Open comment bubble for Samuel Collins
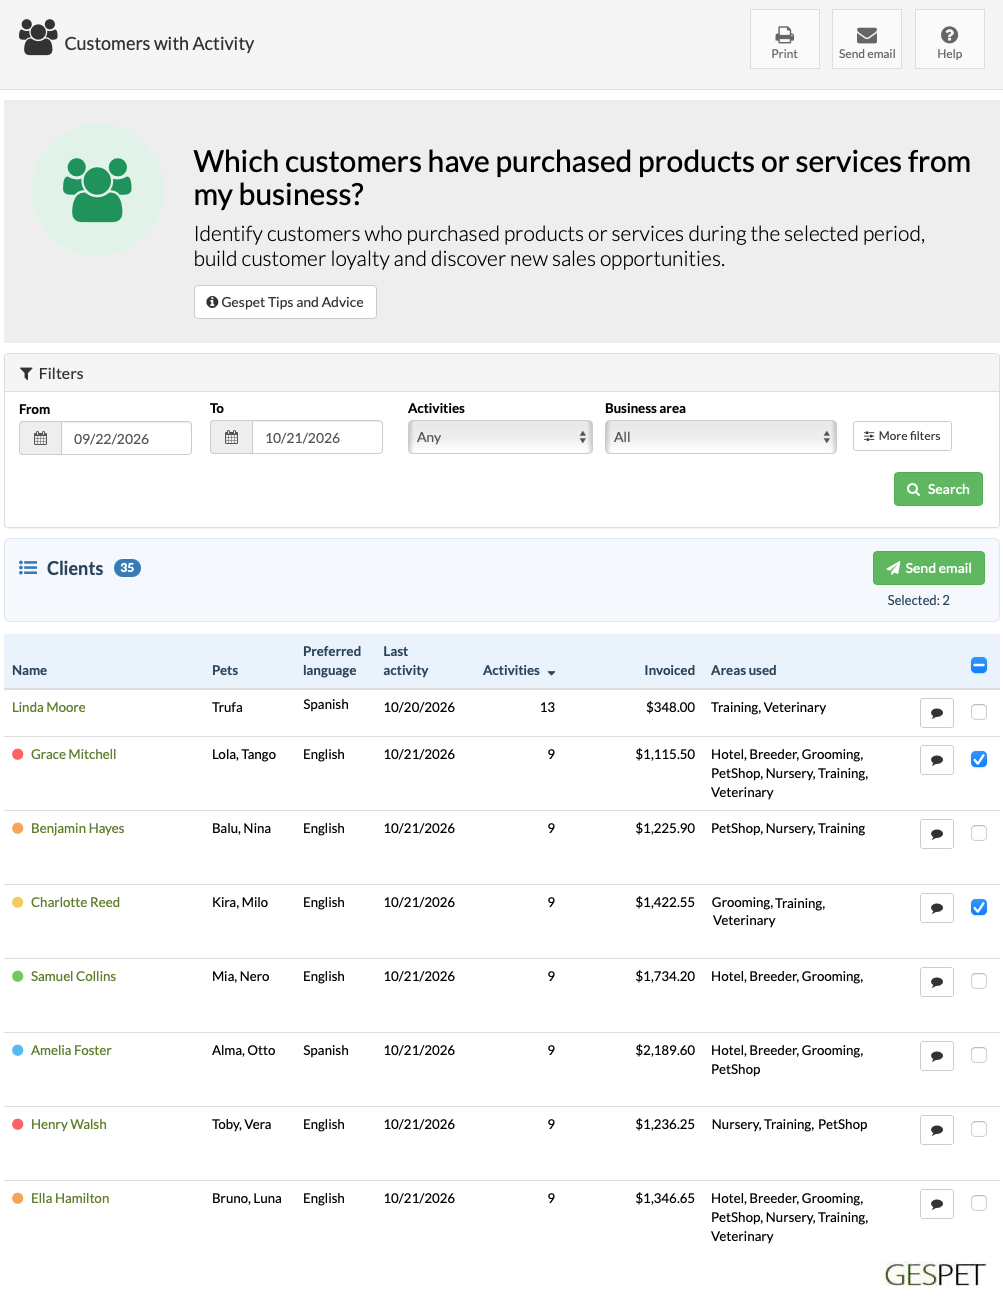Viewport: 1003px width, 1301px height. coord(937,982)
